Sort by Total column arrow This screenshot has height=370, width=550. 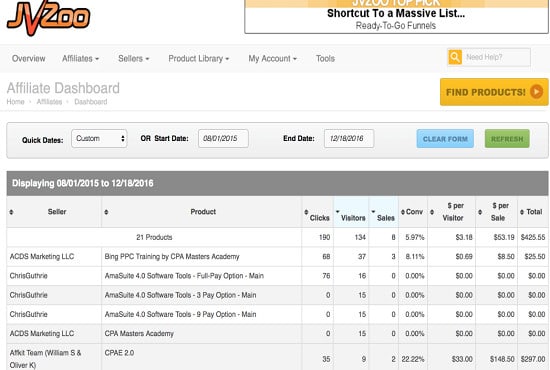click(522, 212)
